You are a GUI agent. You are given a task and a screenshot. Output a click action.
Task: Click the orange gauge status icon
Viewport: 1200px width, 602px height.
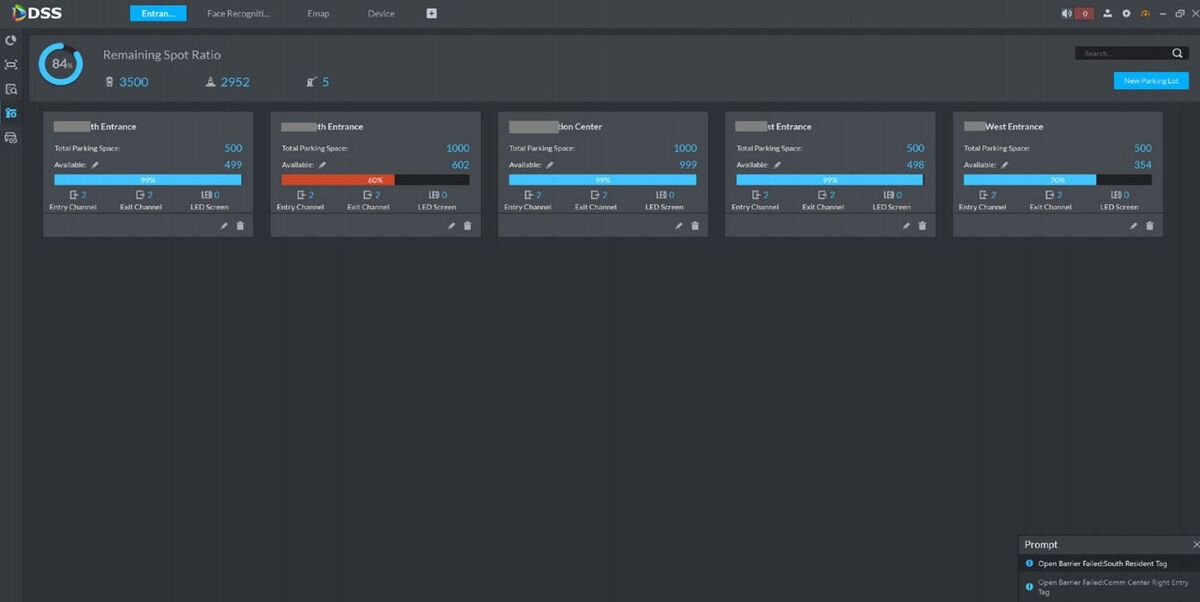pyautogui.click(x=1145, y=14)
